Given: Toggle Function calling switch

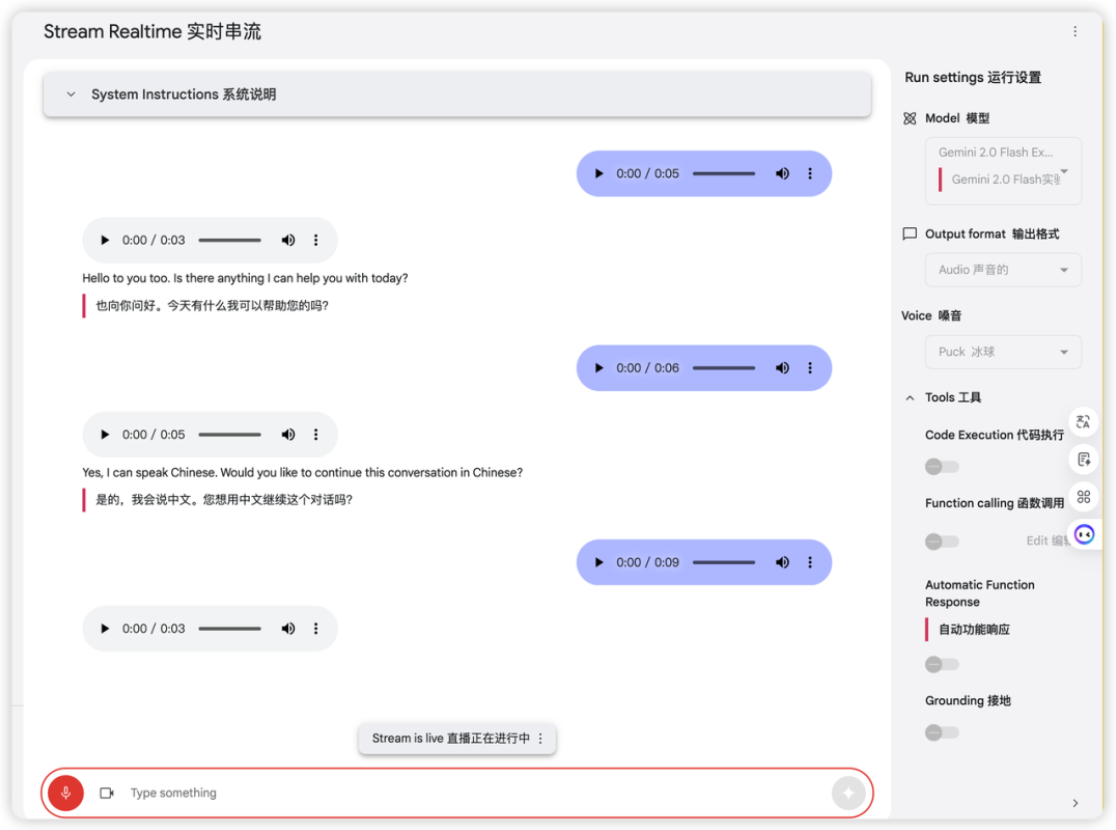Looking at the screenshot, I should point(942,542).
